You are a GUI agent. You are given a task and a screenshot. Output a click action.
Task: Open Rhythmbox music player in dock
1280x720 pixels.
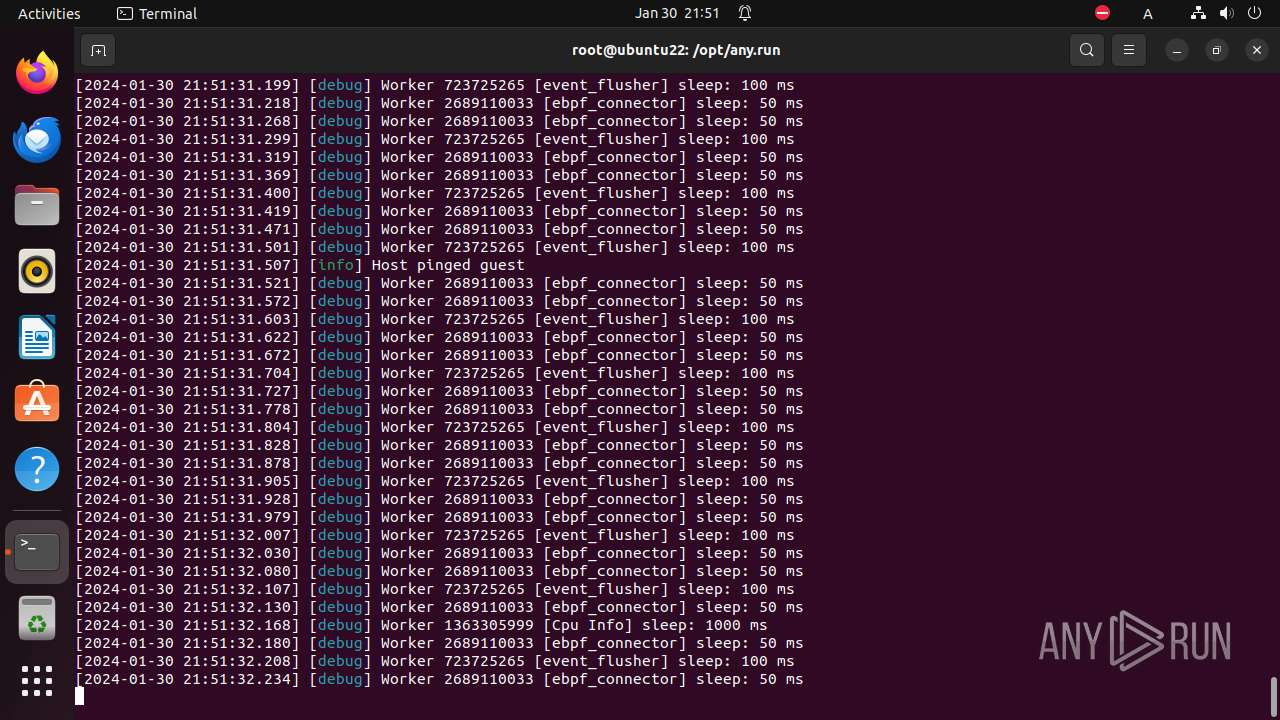[37, 271]
